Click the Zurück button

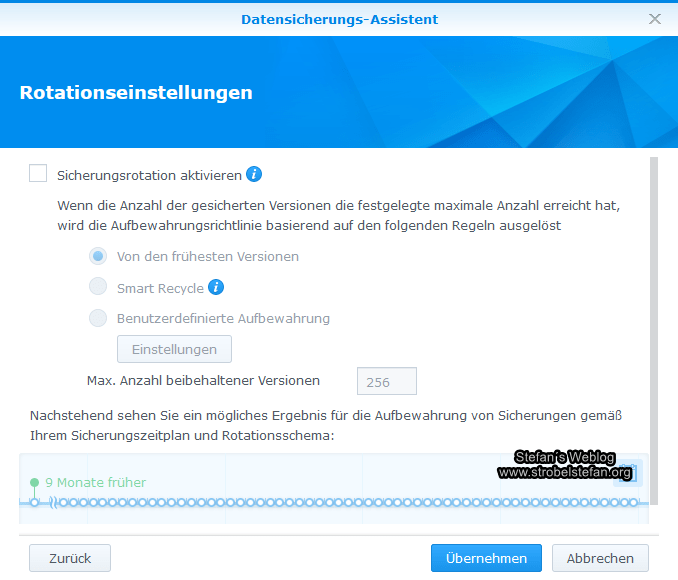(70, 558)
